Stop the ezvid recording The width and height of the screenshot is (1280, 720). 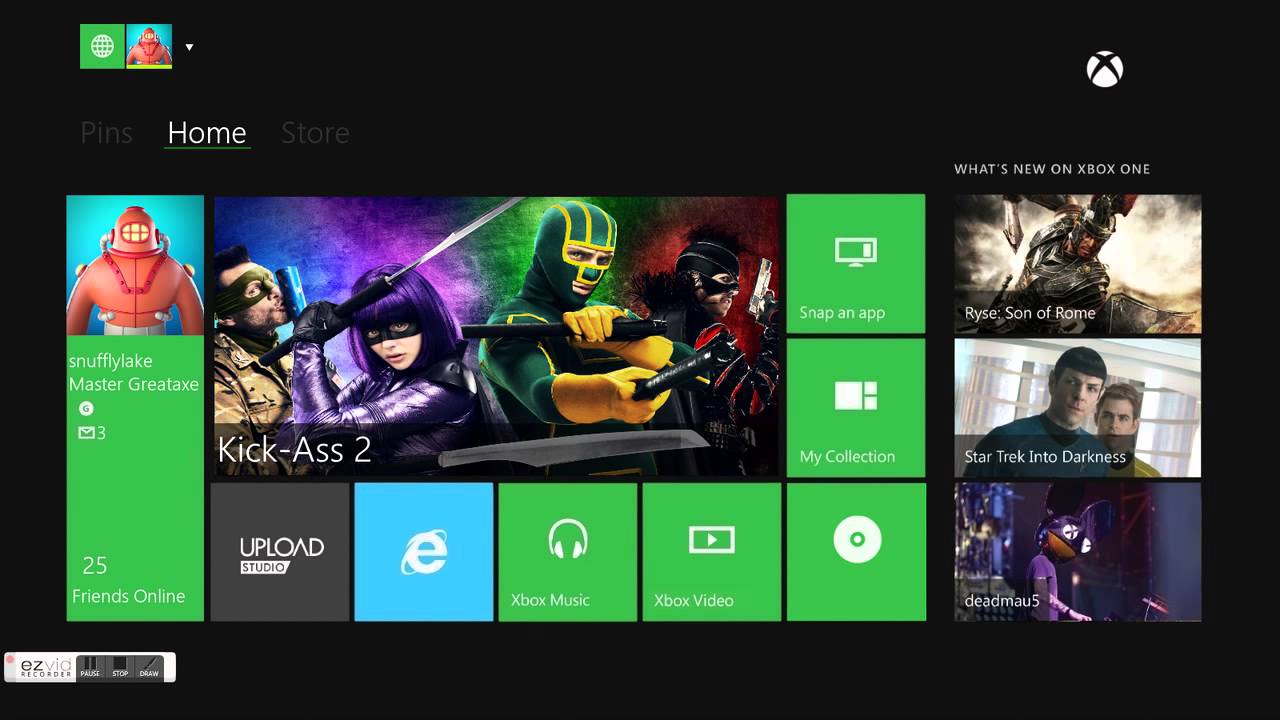pos(120,667)
